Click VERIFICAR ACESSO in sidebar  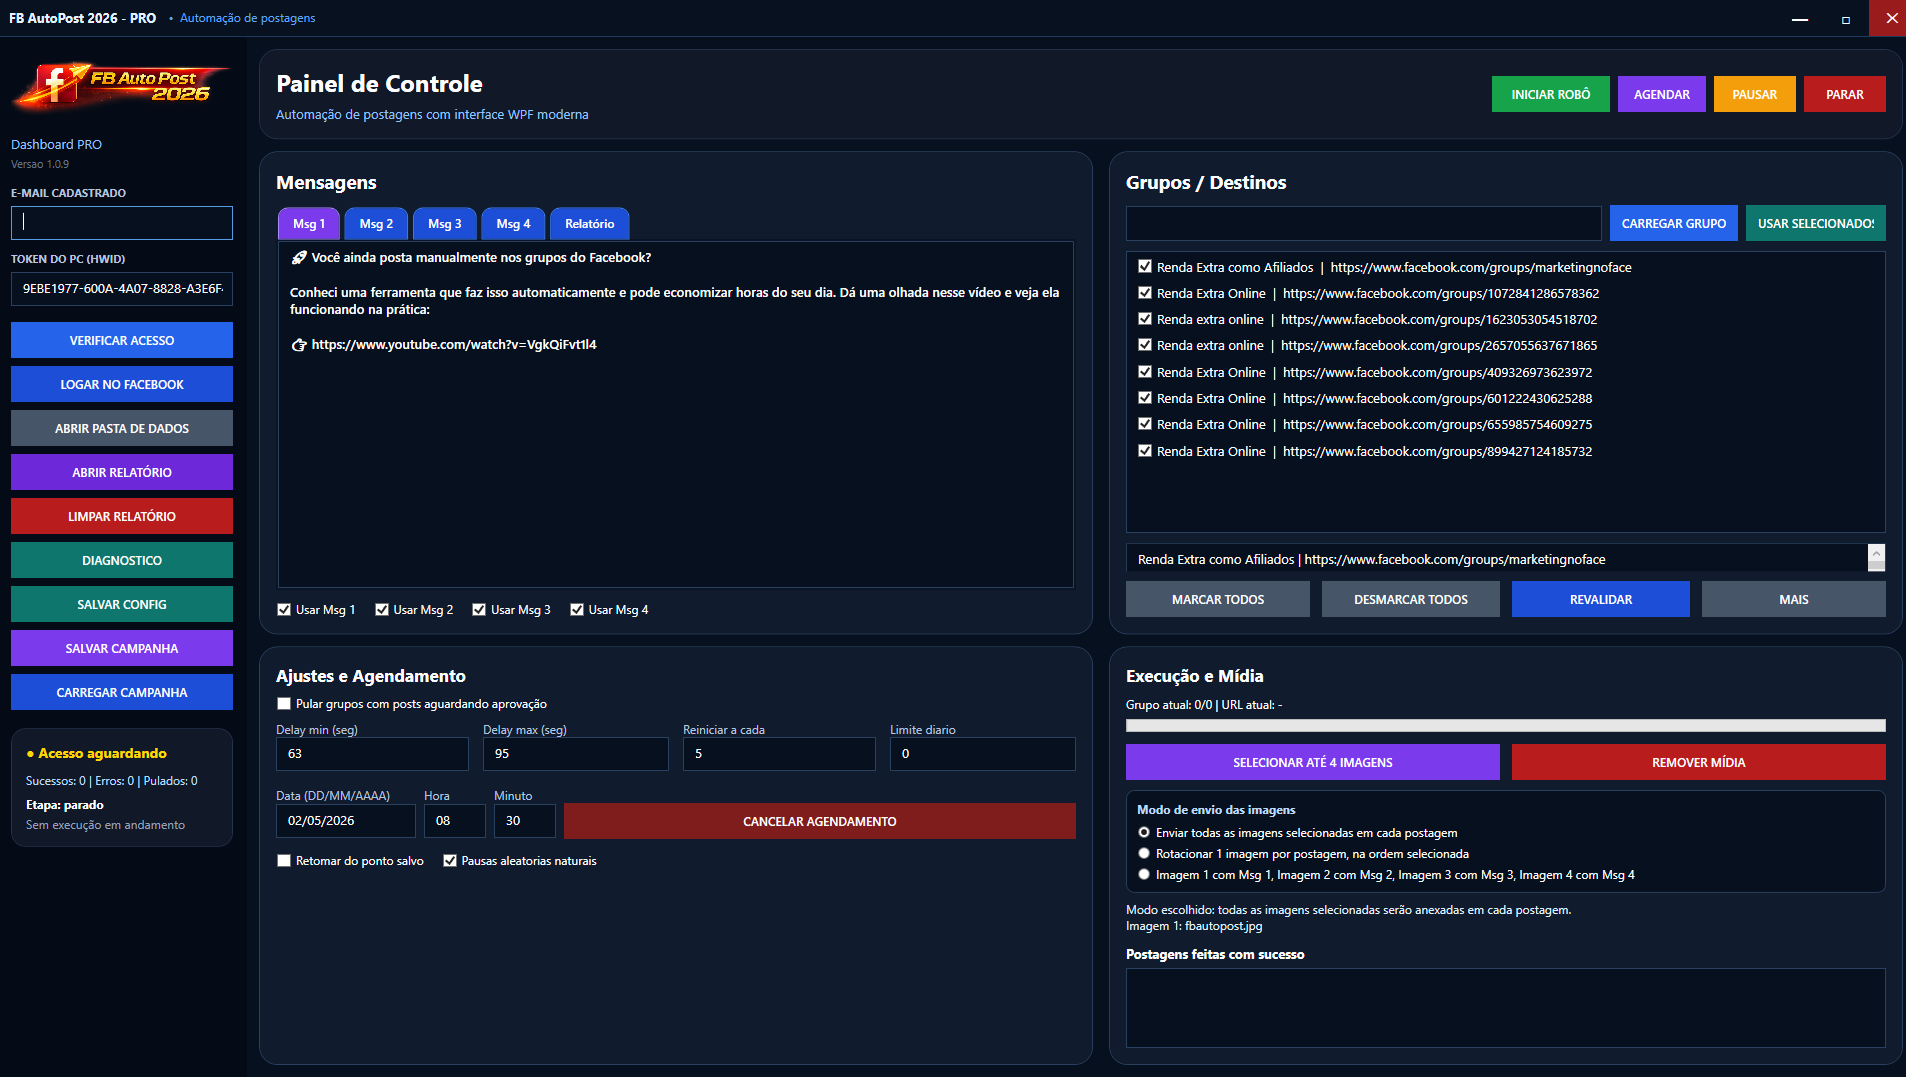tap(122, 340)
